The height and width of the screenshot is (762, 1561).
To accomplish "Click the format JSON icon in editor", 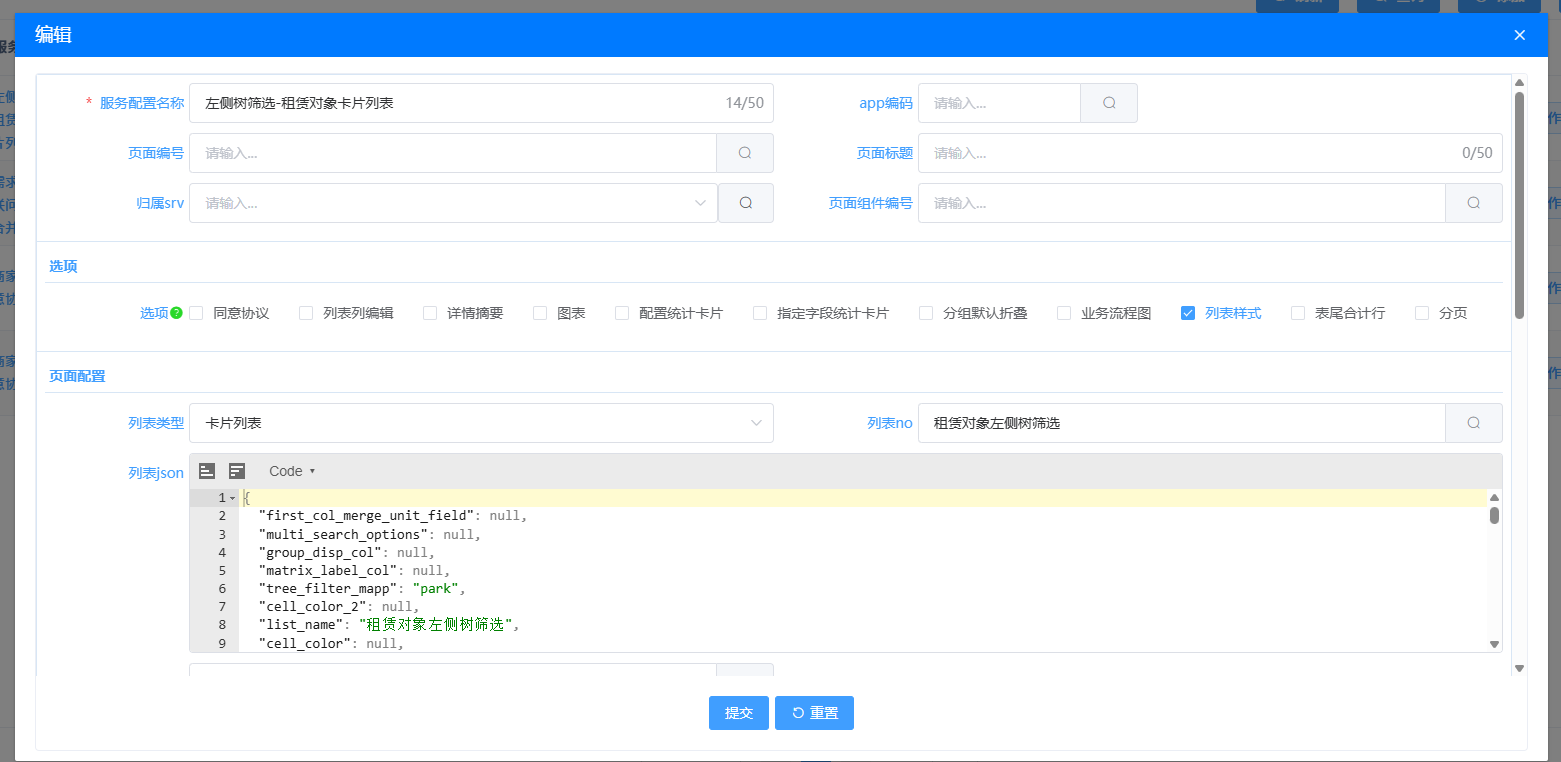I will [x=207, y=471].
